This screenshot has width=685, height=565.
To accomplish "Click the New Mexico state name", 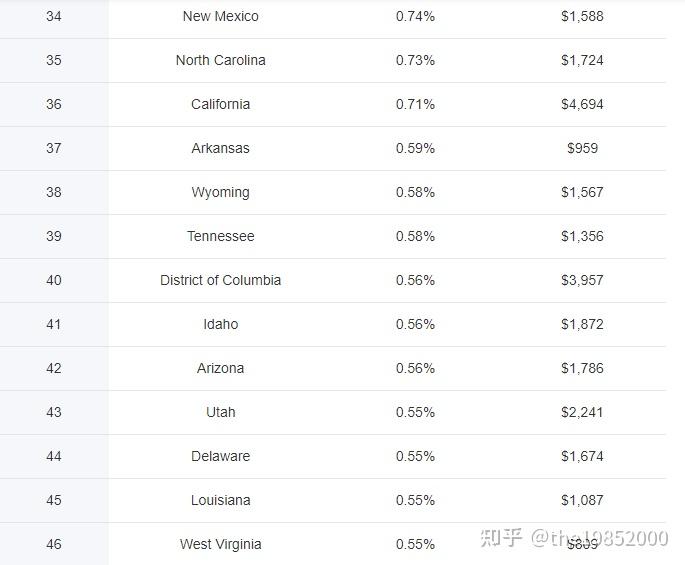I will (220, 16).
